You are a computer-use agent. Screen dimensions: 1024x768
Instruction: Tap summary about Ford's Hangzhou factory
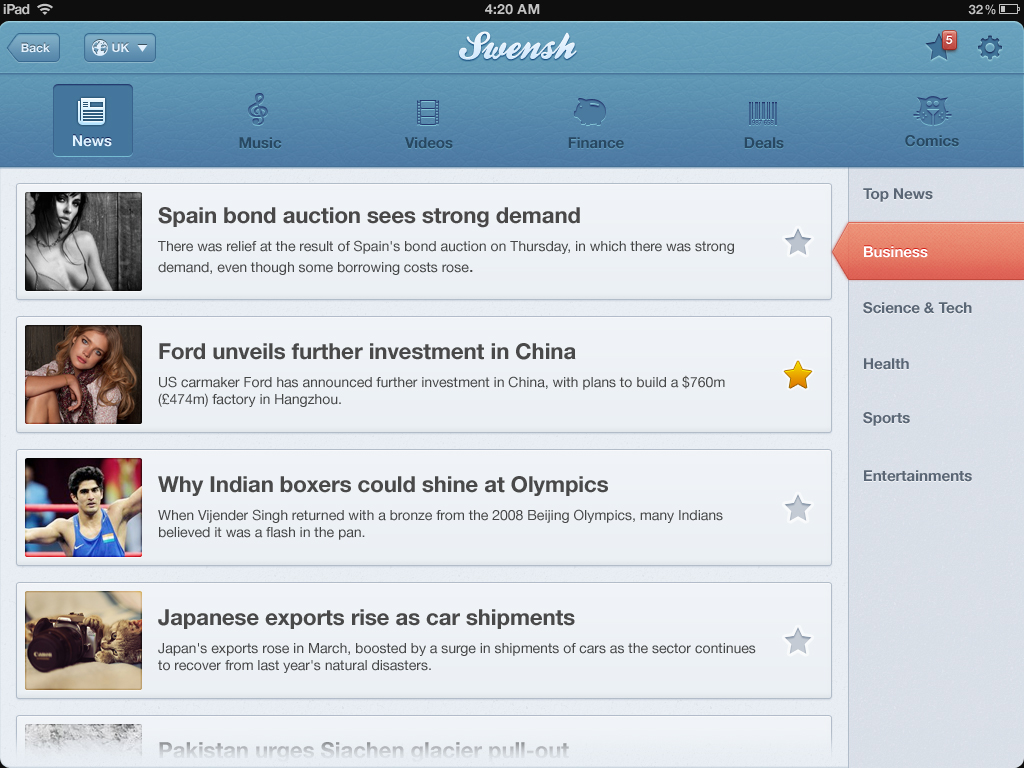[441, 391]
